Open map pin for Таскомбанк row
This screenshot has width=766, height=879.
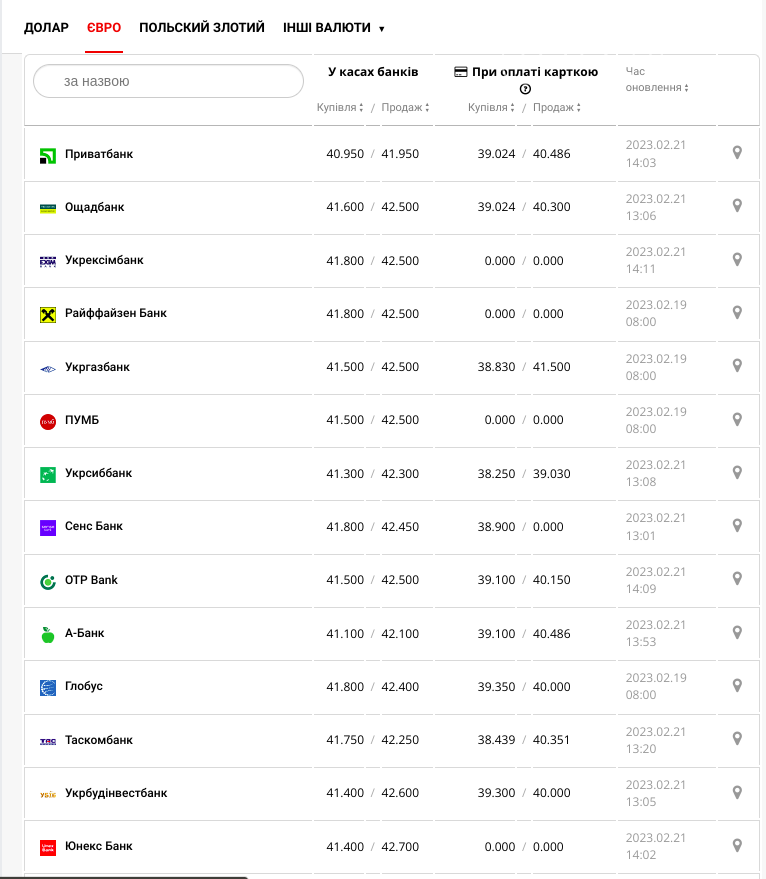coord(737,739)
